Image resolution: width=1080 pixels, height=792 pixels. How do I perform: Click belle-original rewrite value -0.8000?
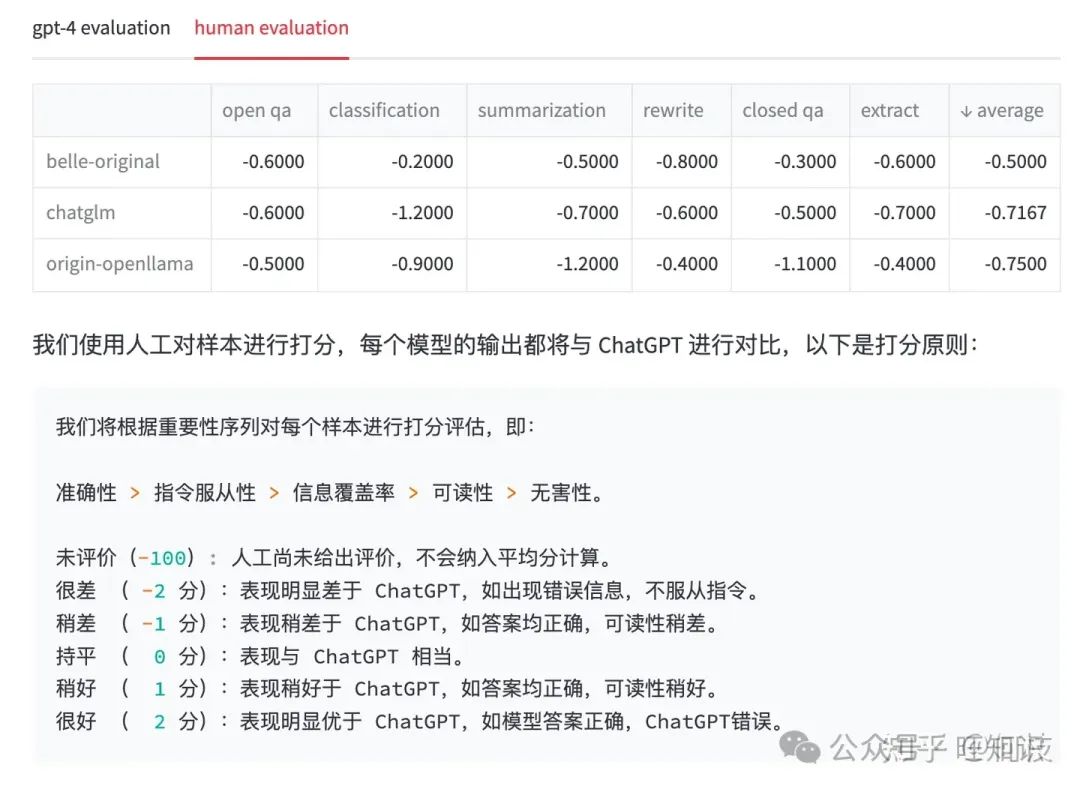click(687, 161)
